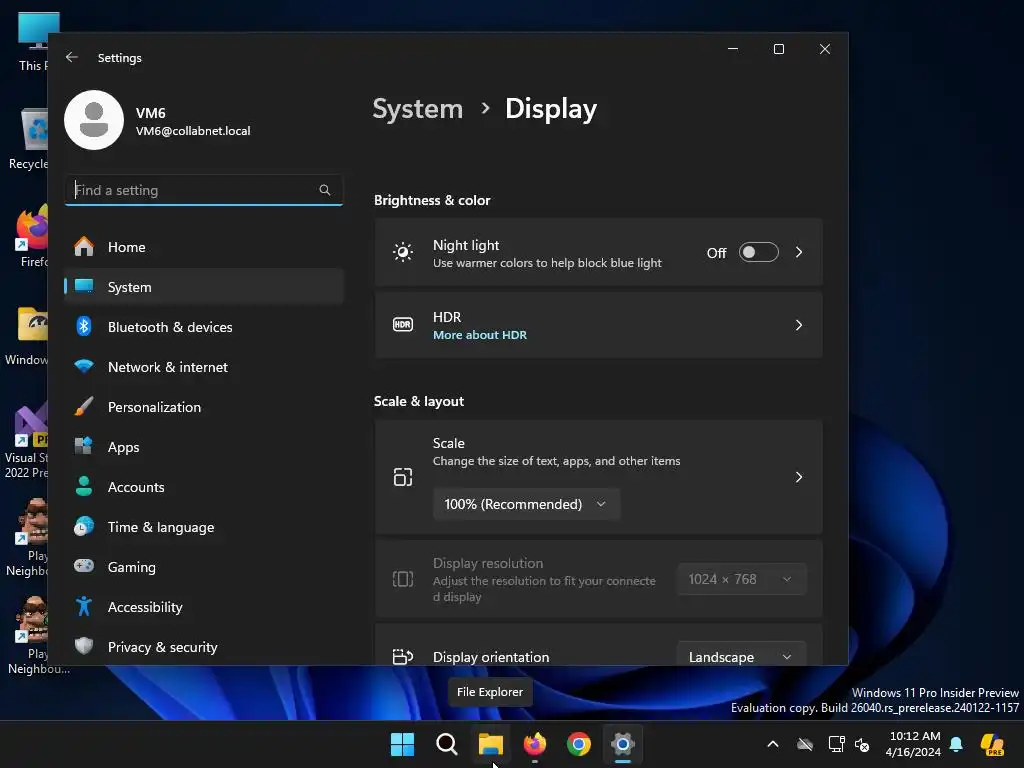
Task: Click the Display orientation label
Action: point(491,657)
